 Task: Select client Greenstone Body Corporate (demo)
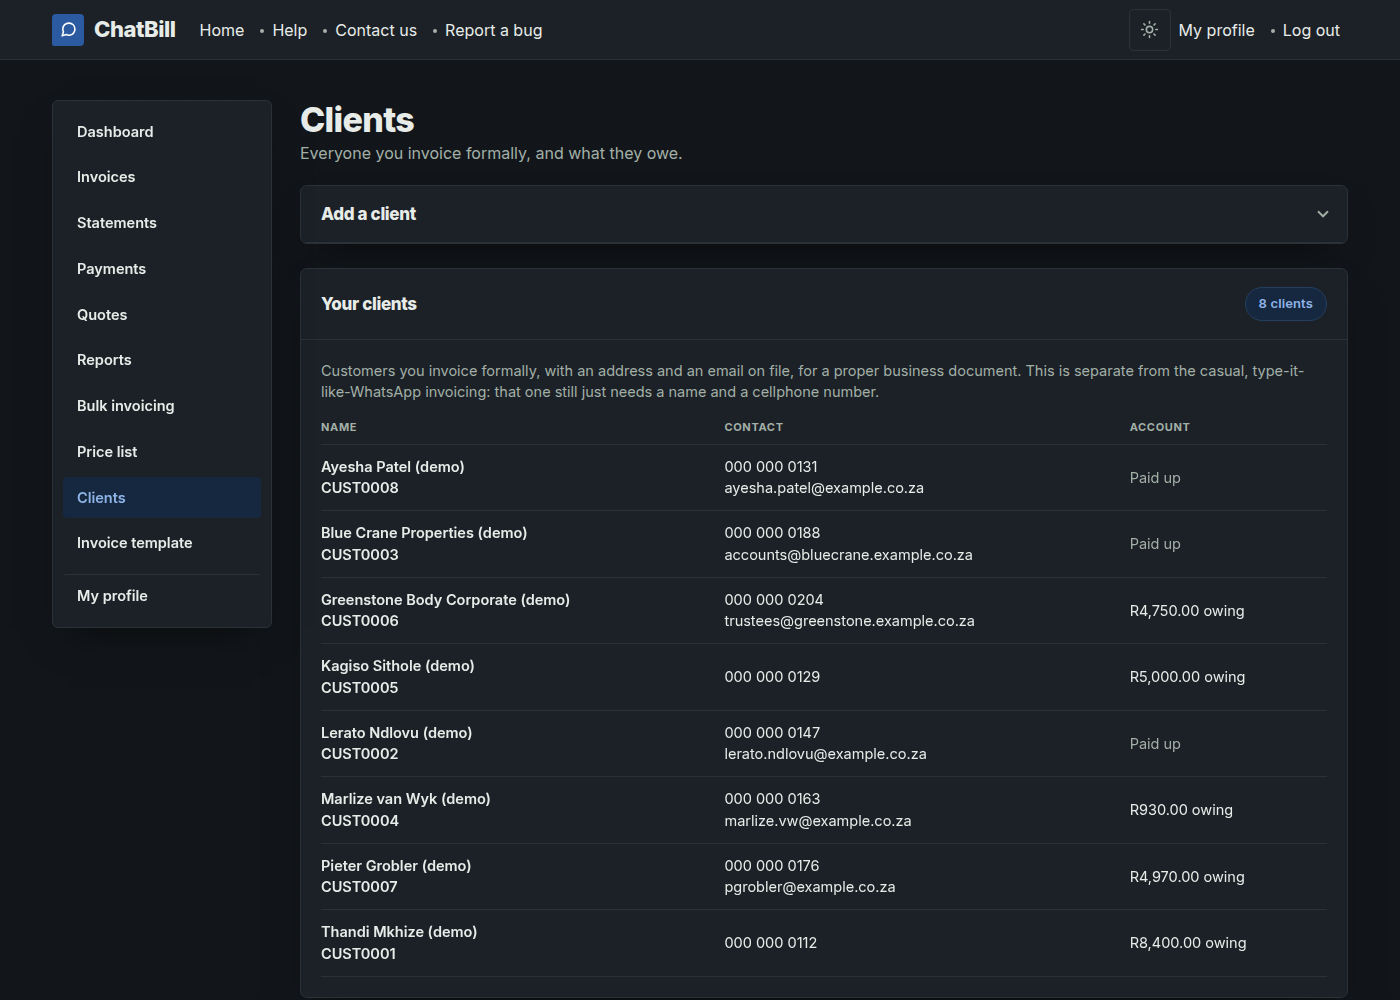pyautogui.click(x=445, y=600)
